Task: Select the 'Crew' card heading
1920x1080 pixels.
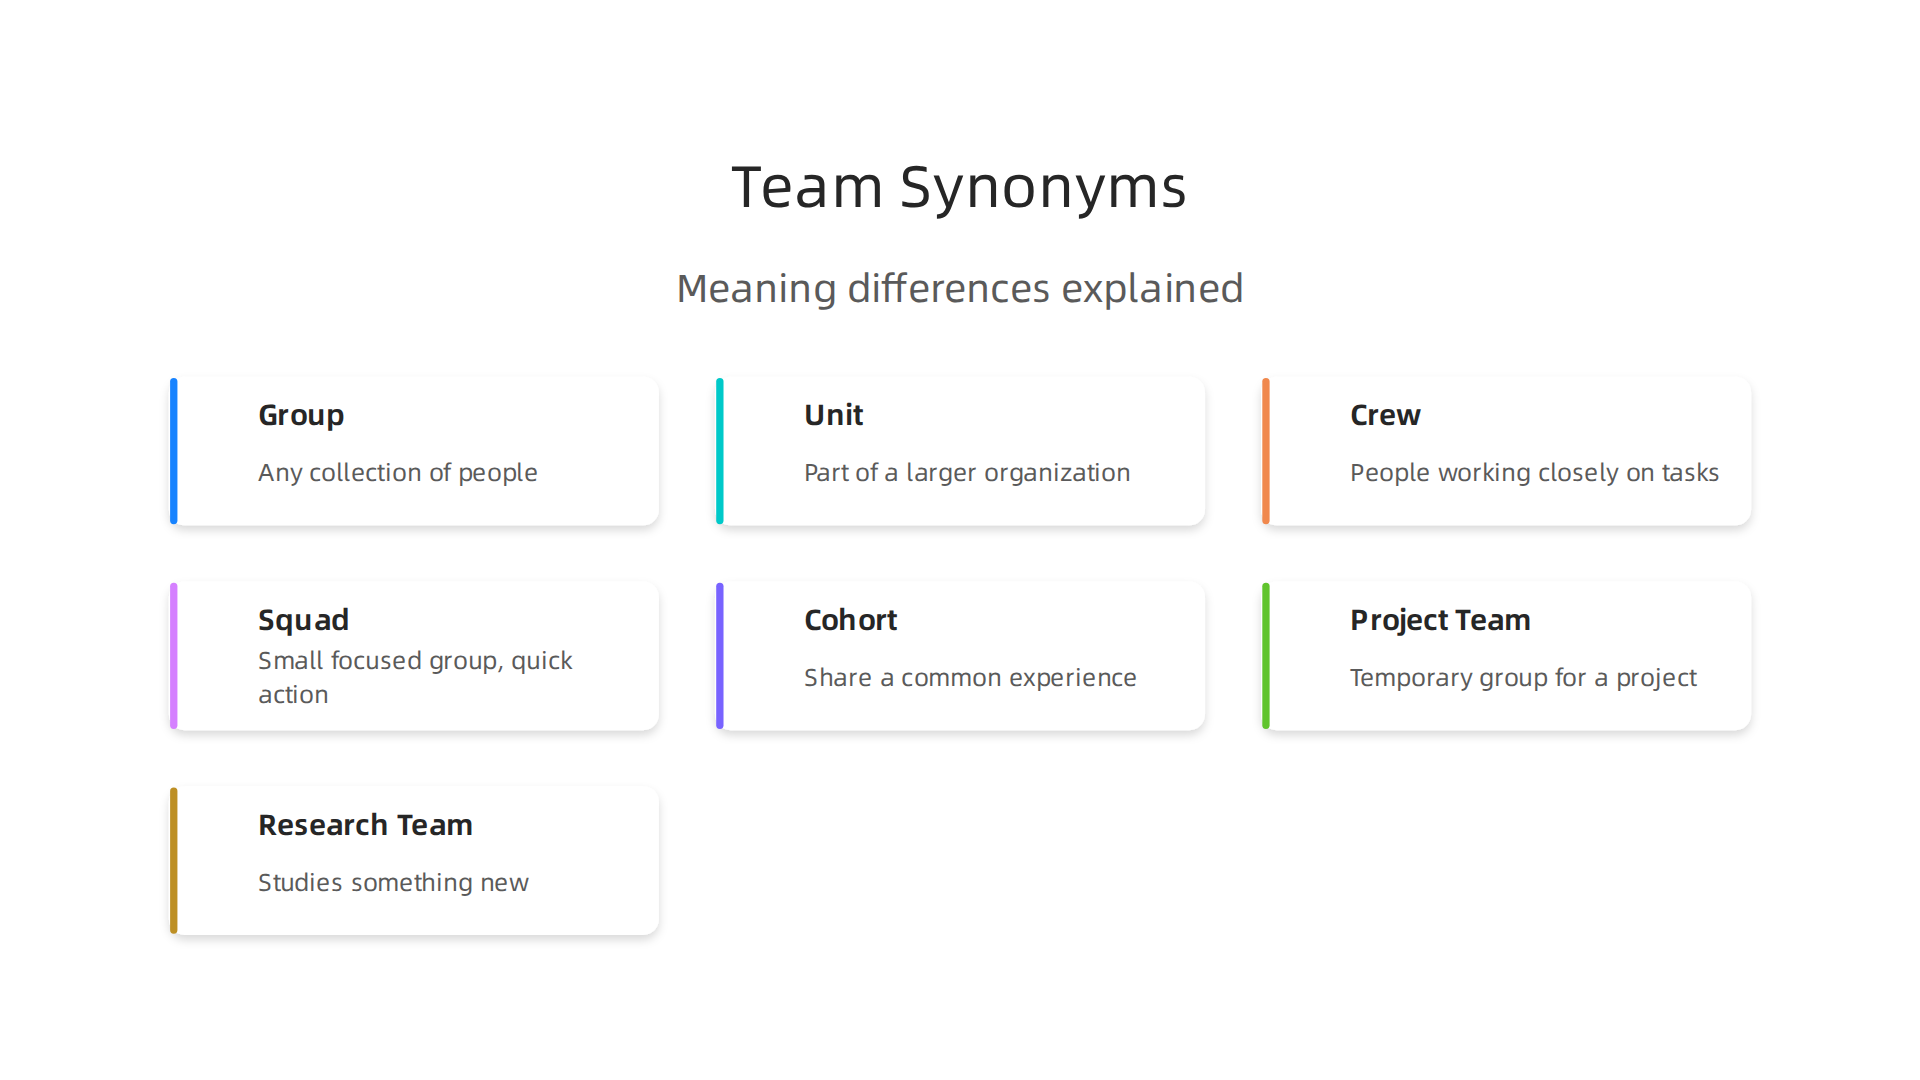Action: (1385, 415)
